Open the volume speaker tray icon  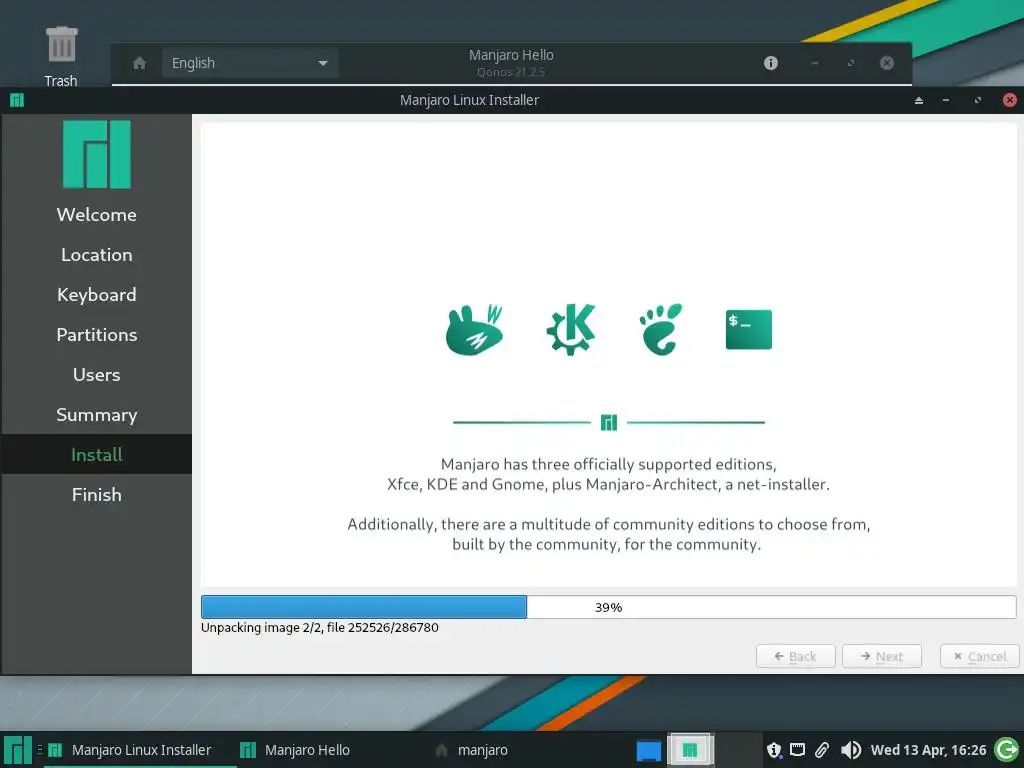(850, 750)
